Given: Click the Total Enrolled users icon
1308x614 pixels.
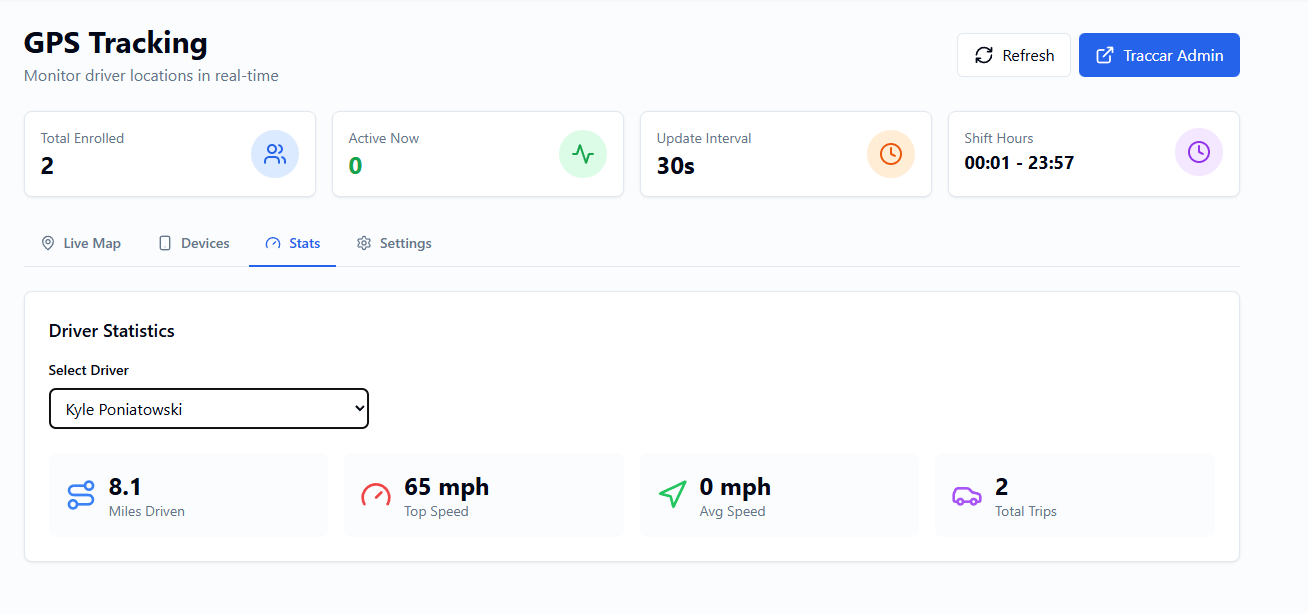Looking at the screenshot, I should 275,154.
